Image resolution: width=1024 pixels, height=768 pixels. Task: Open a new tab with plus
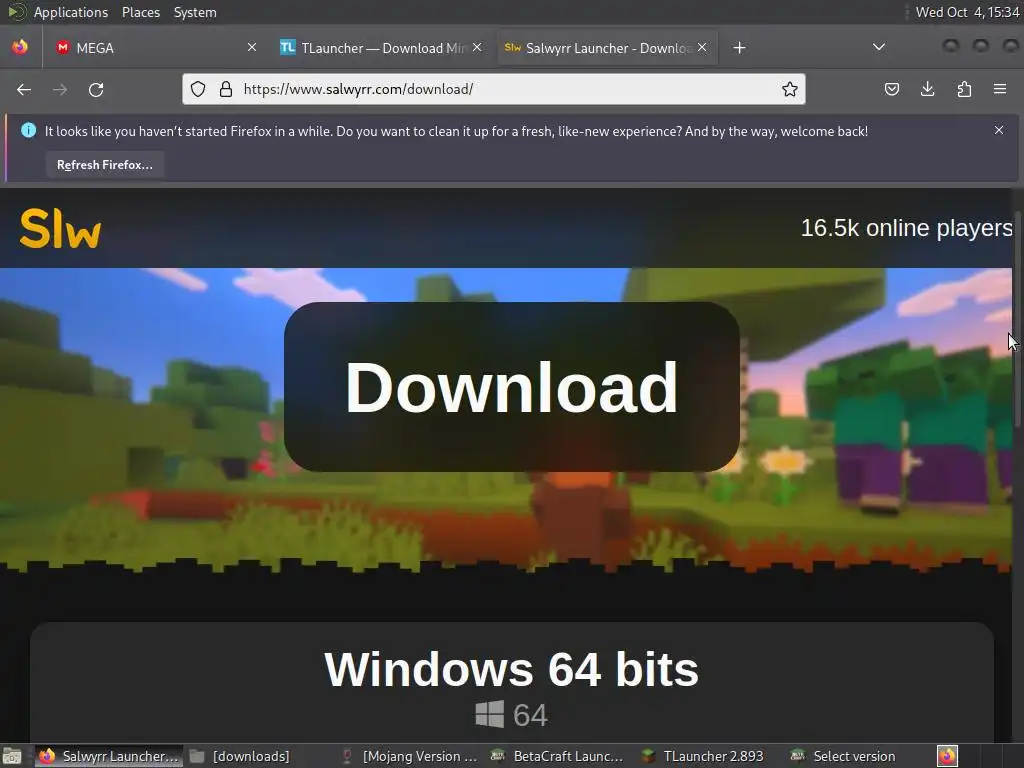(739, 48)
